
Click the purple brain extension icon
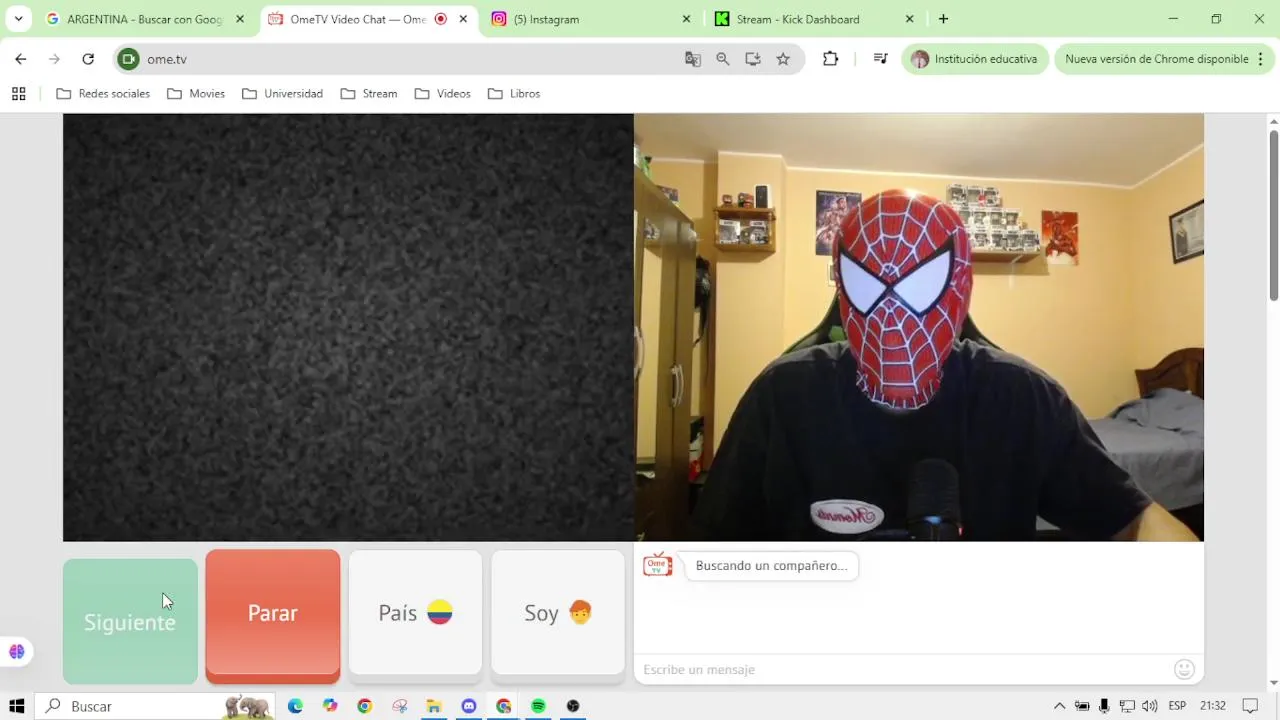(x=16, y=652)
